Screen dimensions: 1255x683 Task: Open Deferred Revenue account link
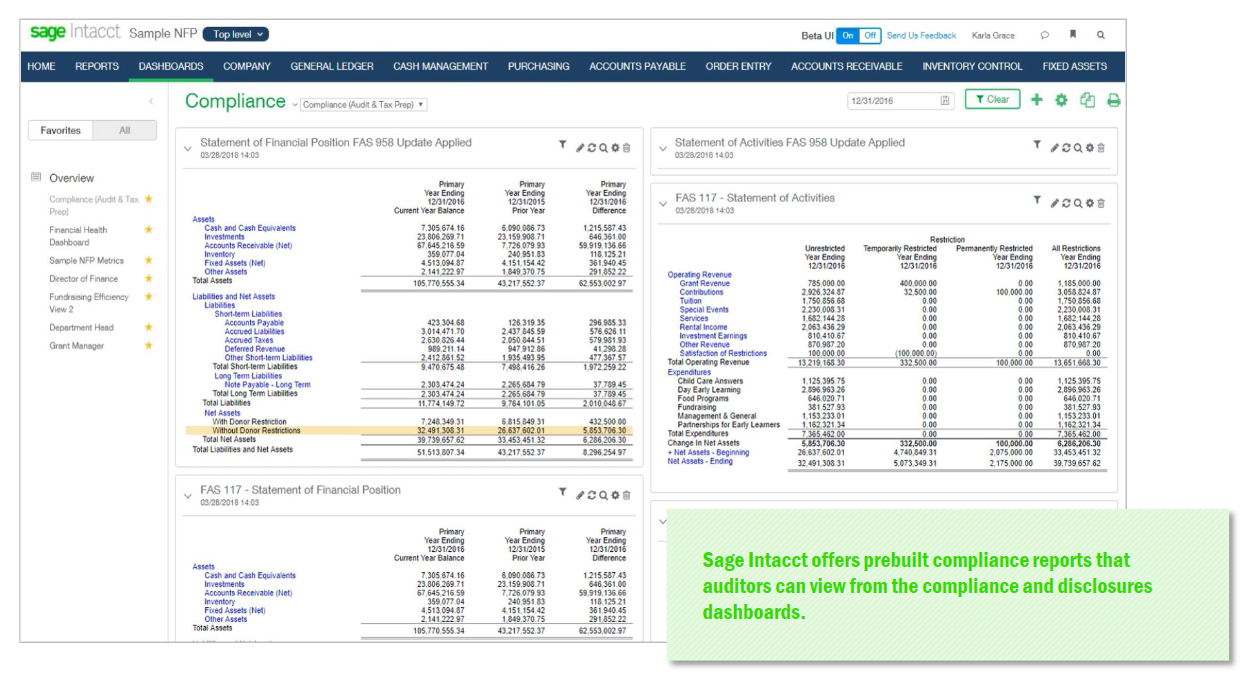pos(255,349)
